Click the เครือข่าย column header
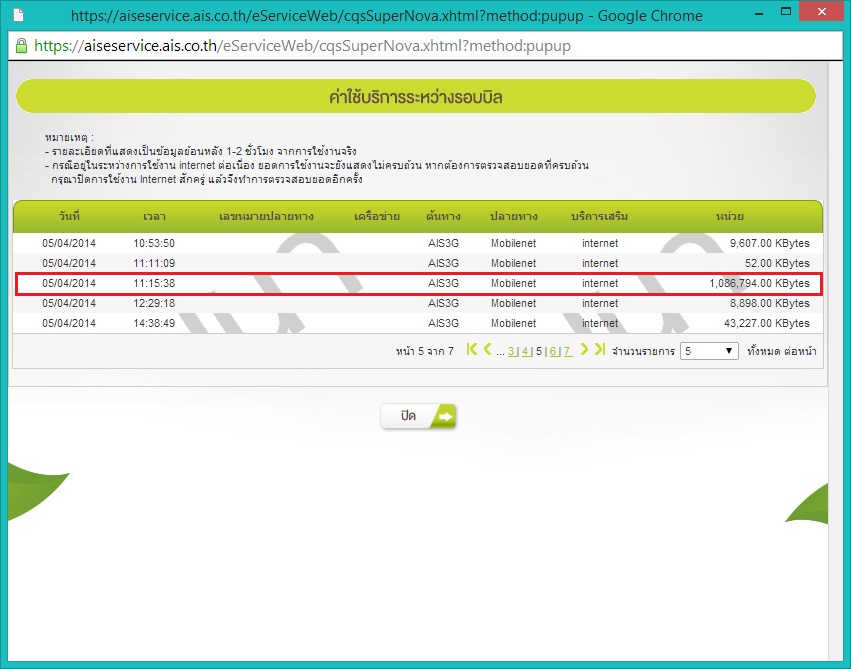The width and height of the screenshot is (851, 669). point(377,216)
